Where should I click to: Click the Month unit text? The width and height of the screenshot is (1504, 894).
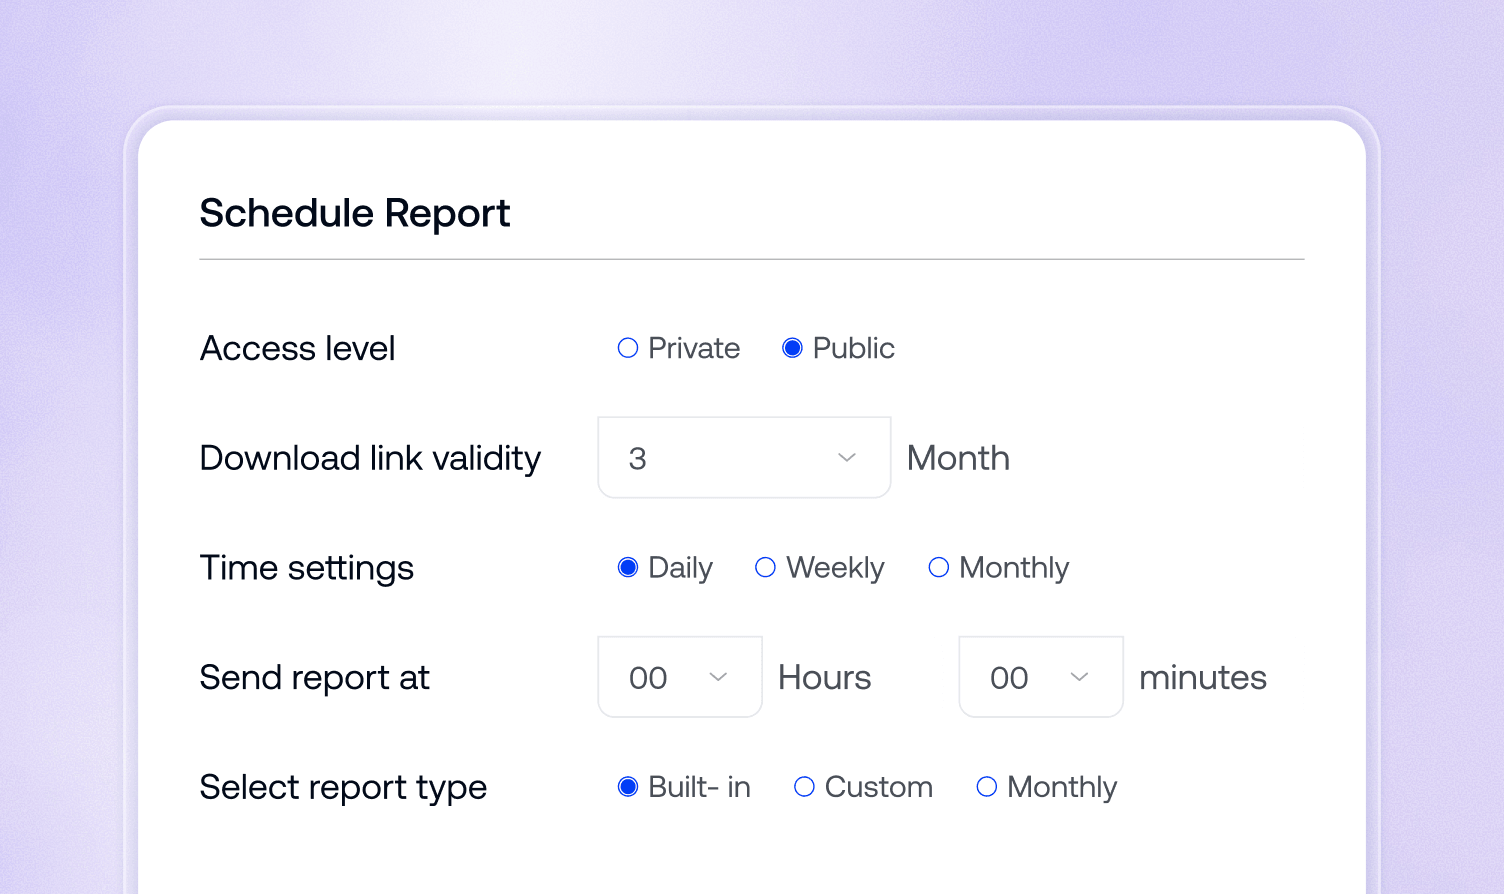pos(958,458)
